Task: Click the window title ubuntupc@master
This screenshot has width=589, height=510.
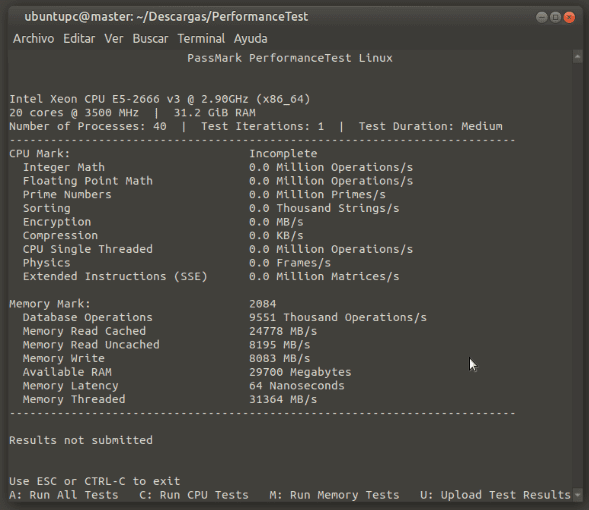Action: (x=166, y=17)
